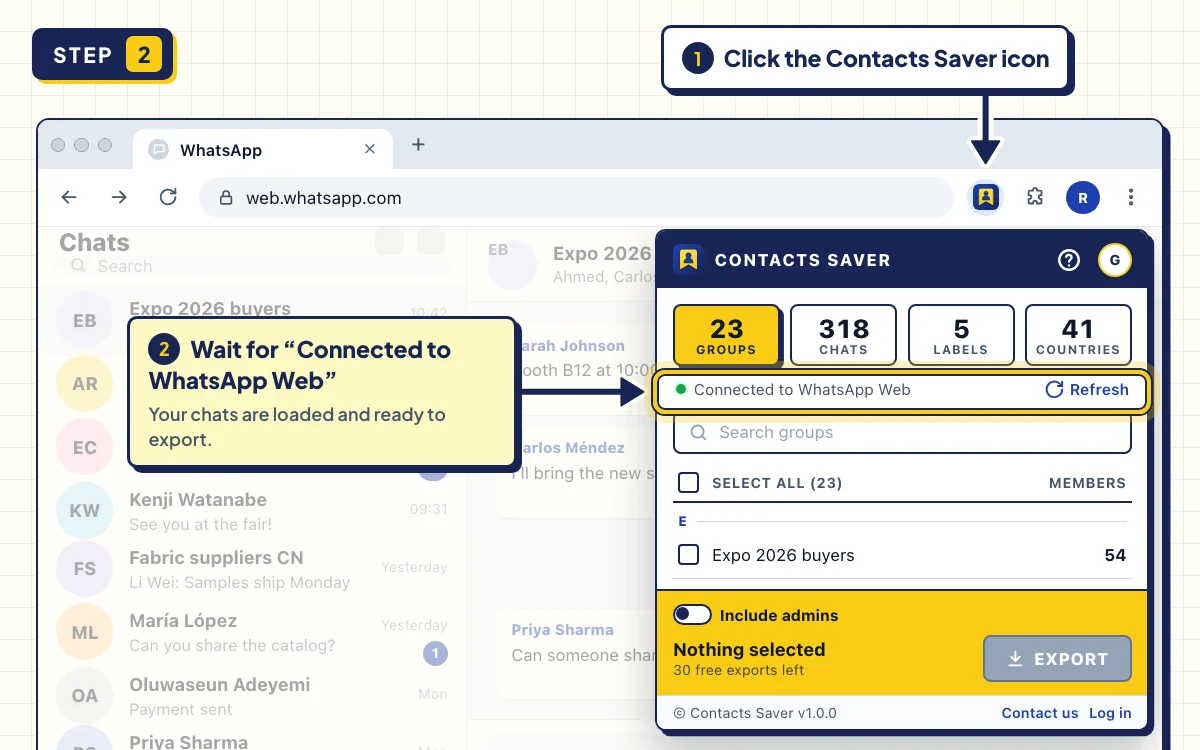Image resolution: width=1200 pixels, height=750 pixels.
Task: Open the María López chat
Action: [252, 632]
